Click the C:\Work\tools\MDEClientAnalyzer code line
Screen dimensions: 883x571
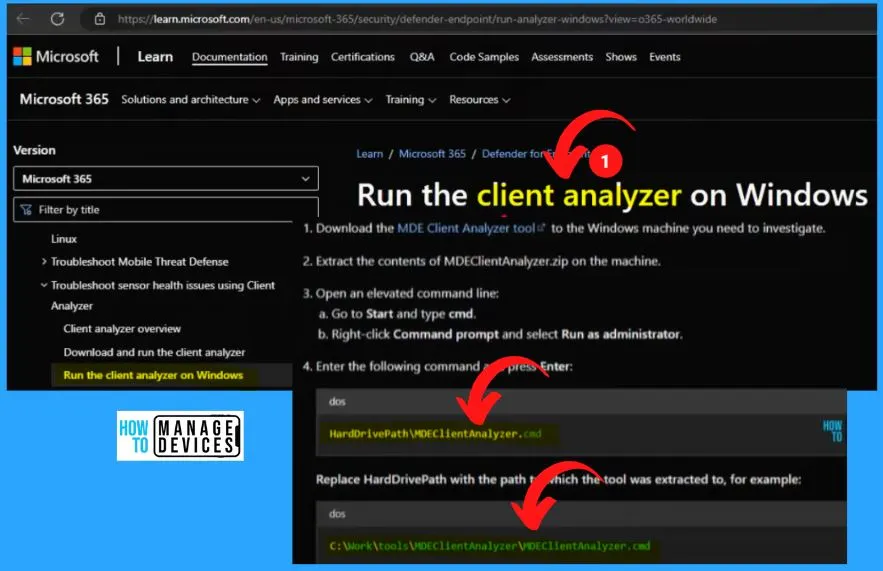[x=489, y=546]
